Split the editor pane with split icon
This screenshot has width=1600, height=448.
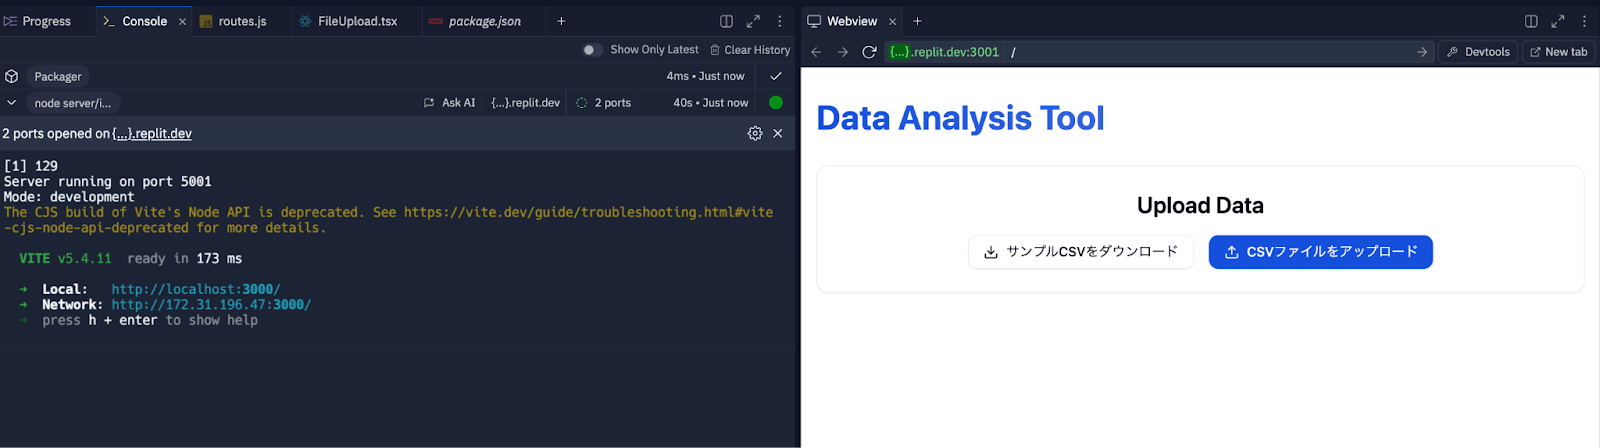726,21
